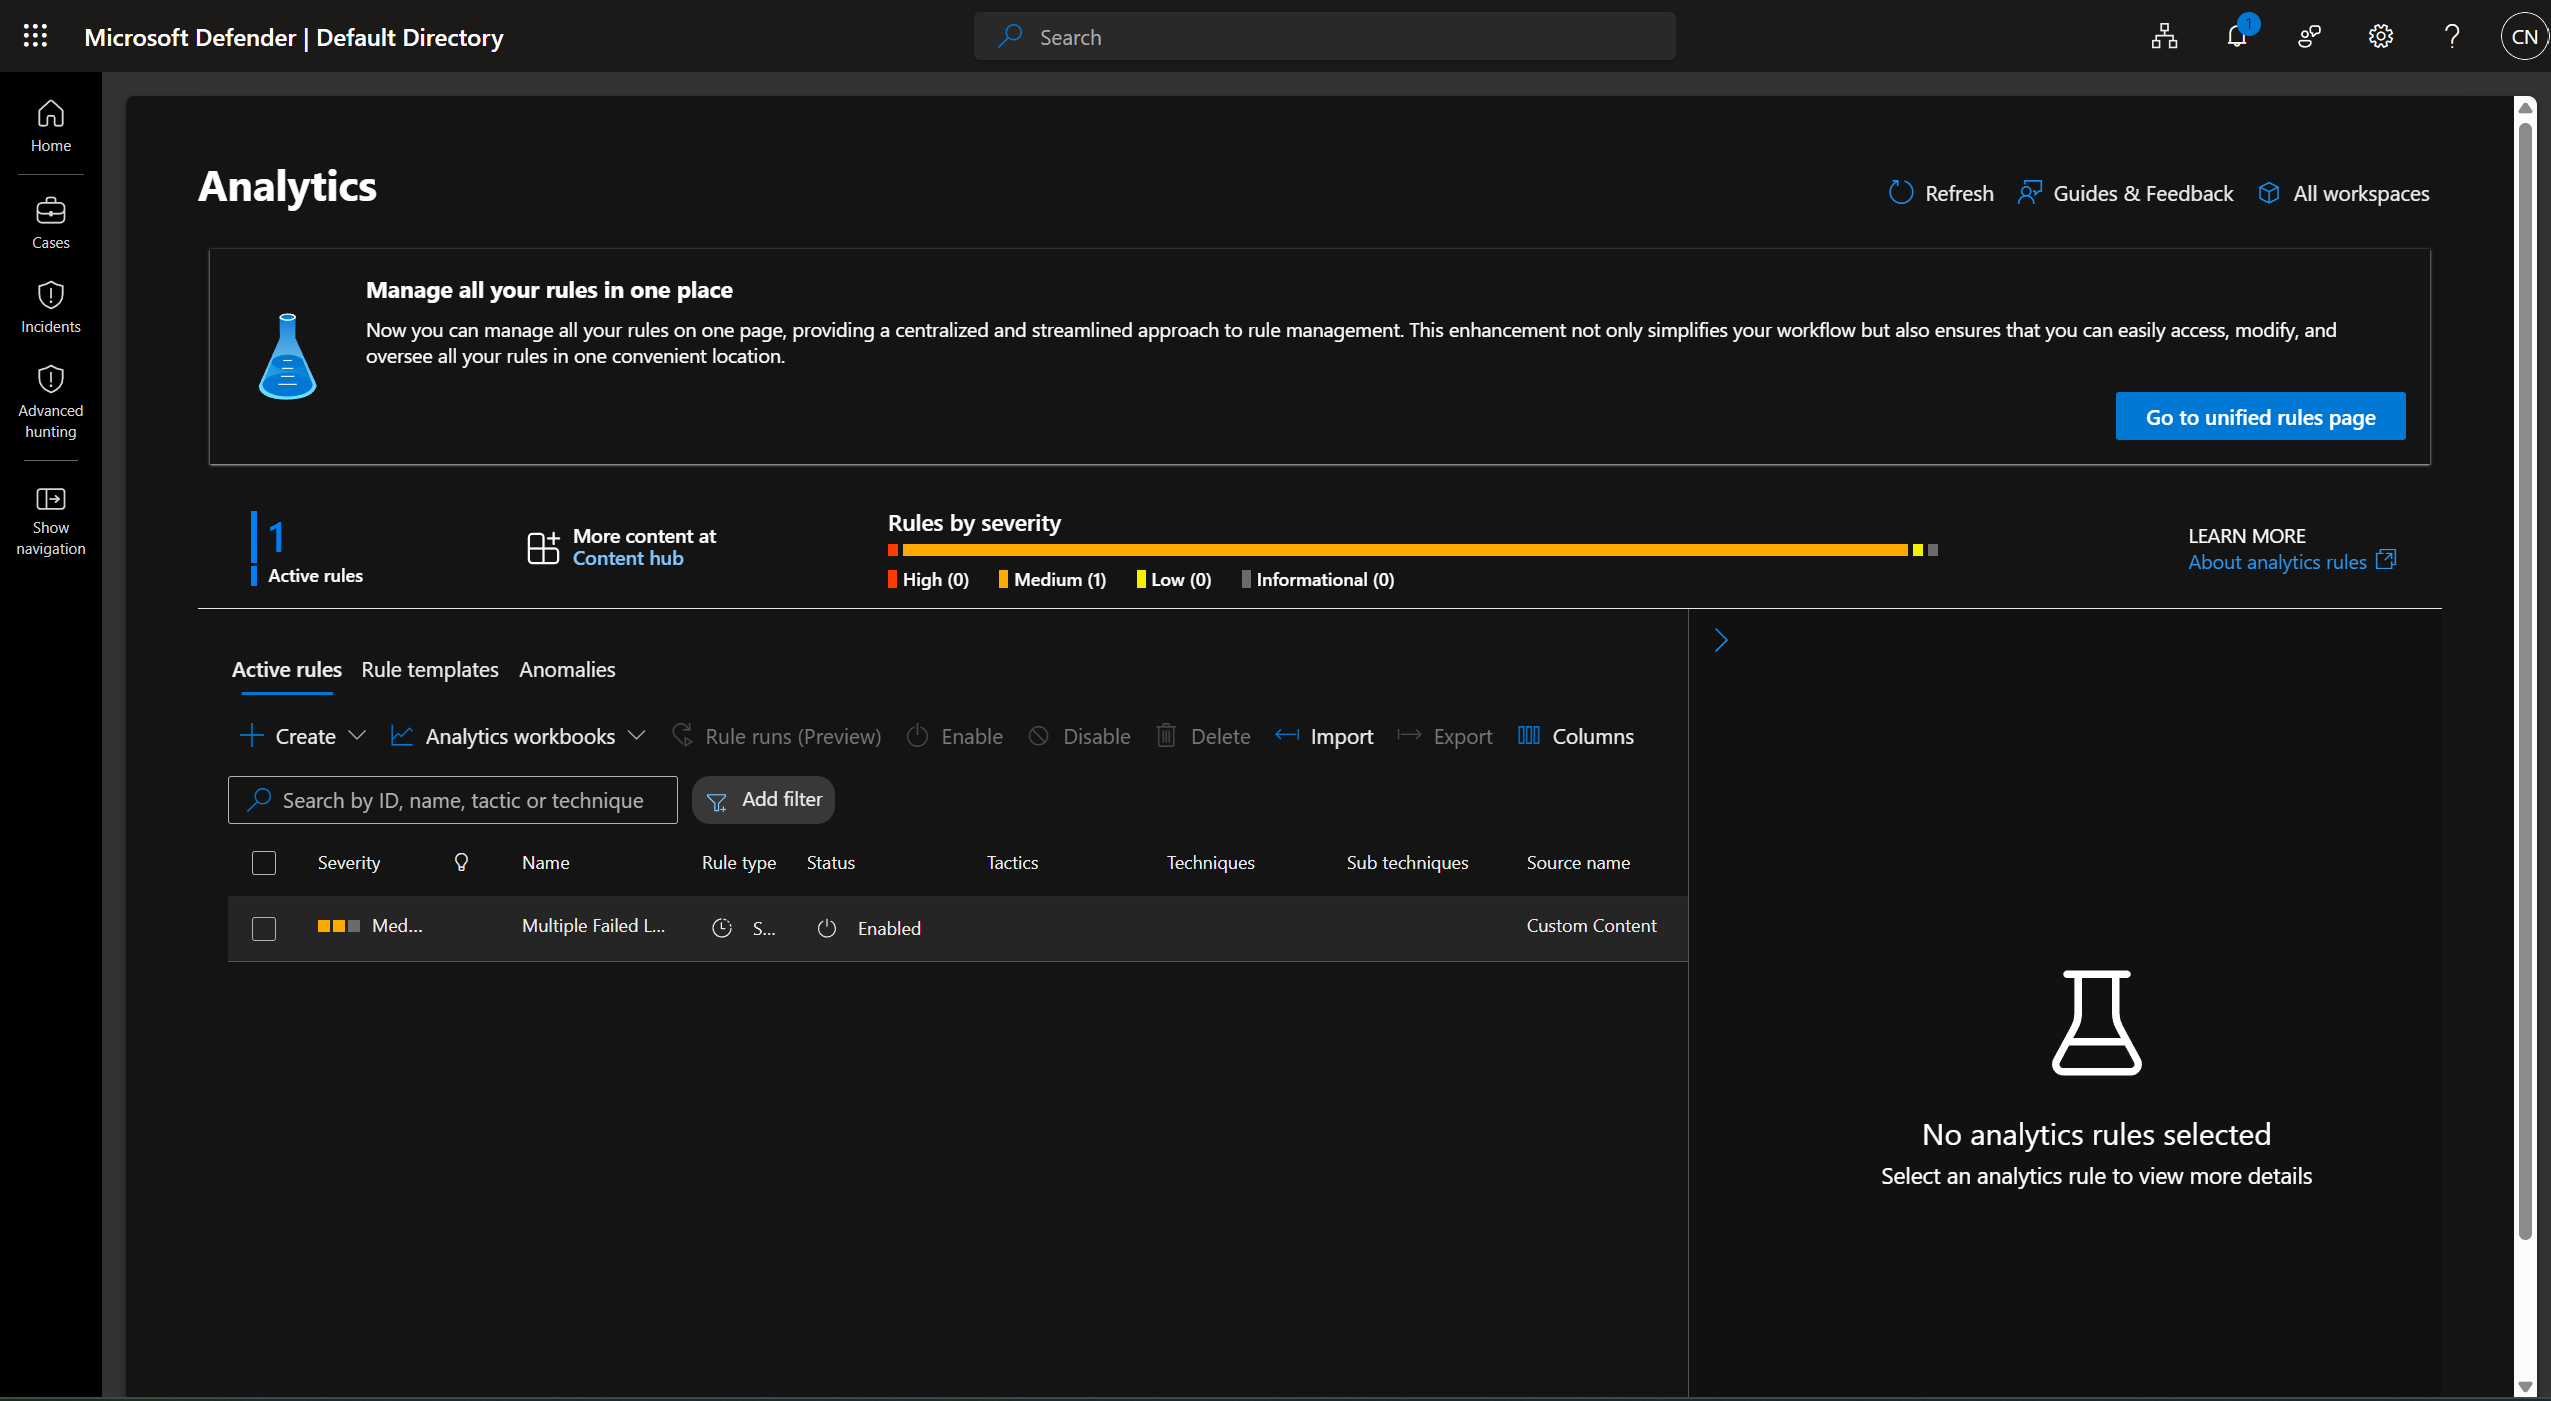The image size is (2551, 1401).
Task: Open the Columns chooser
Action: 1576,737
